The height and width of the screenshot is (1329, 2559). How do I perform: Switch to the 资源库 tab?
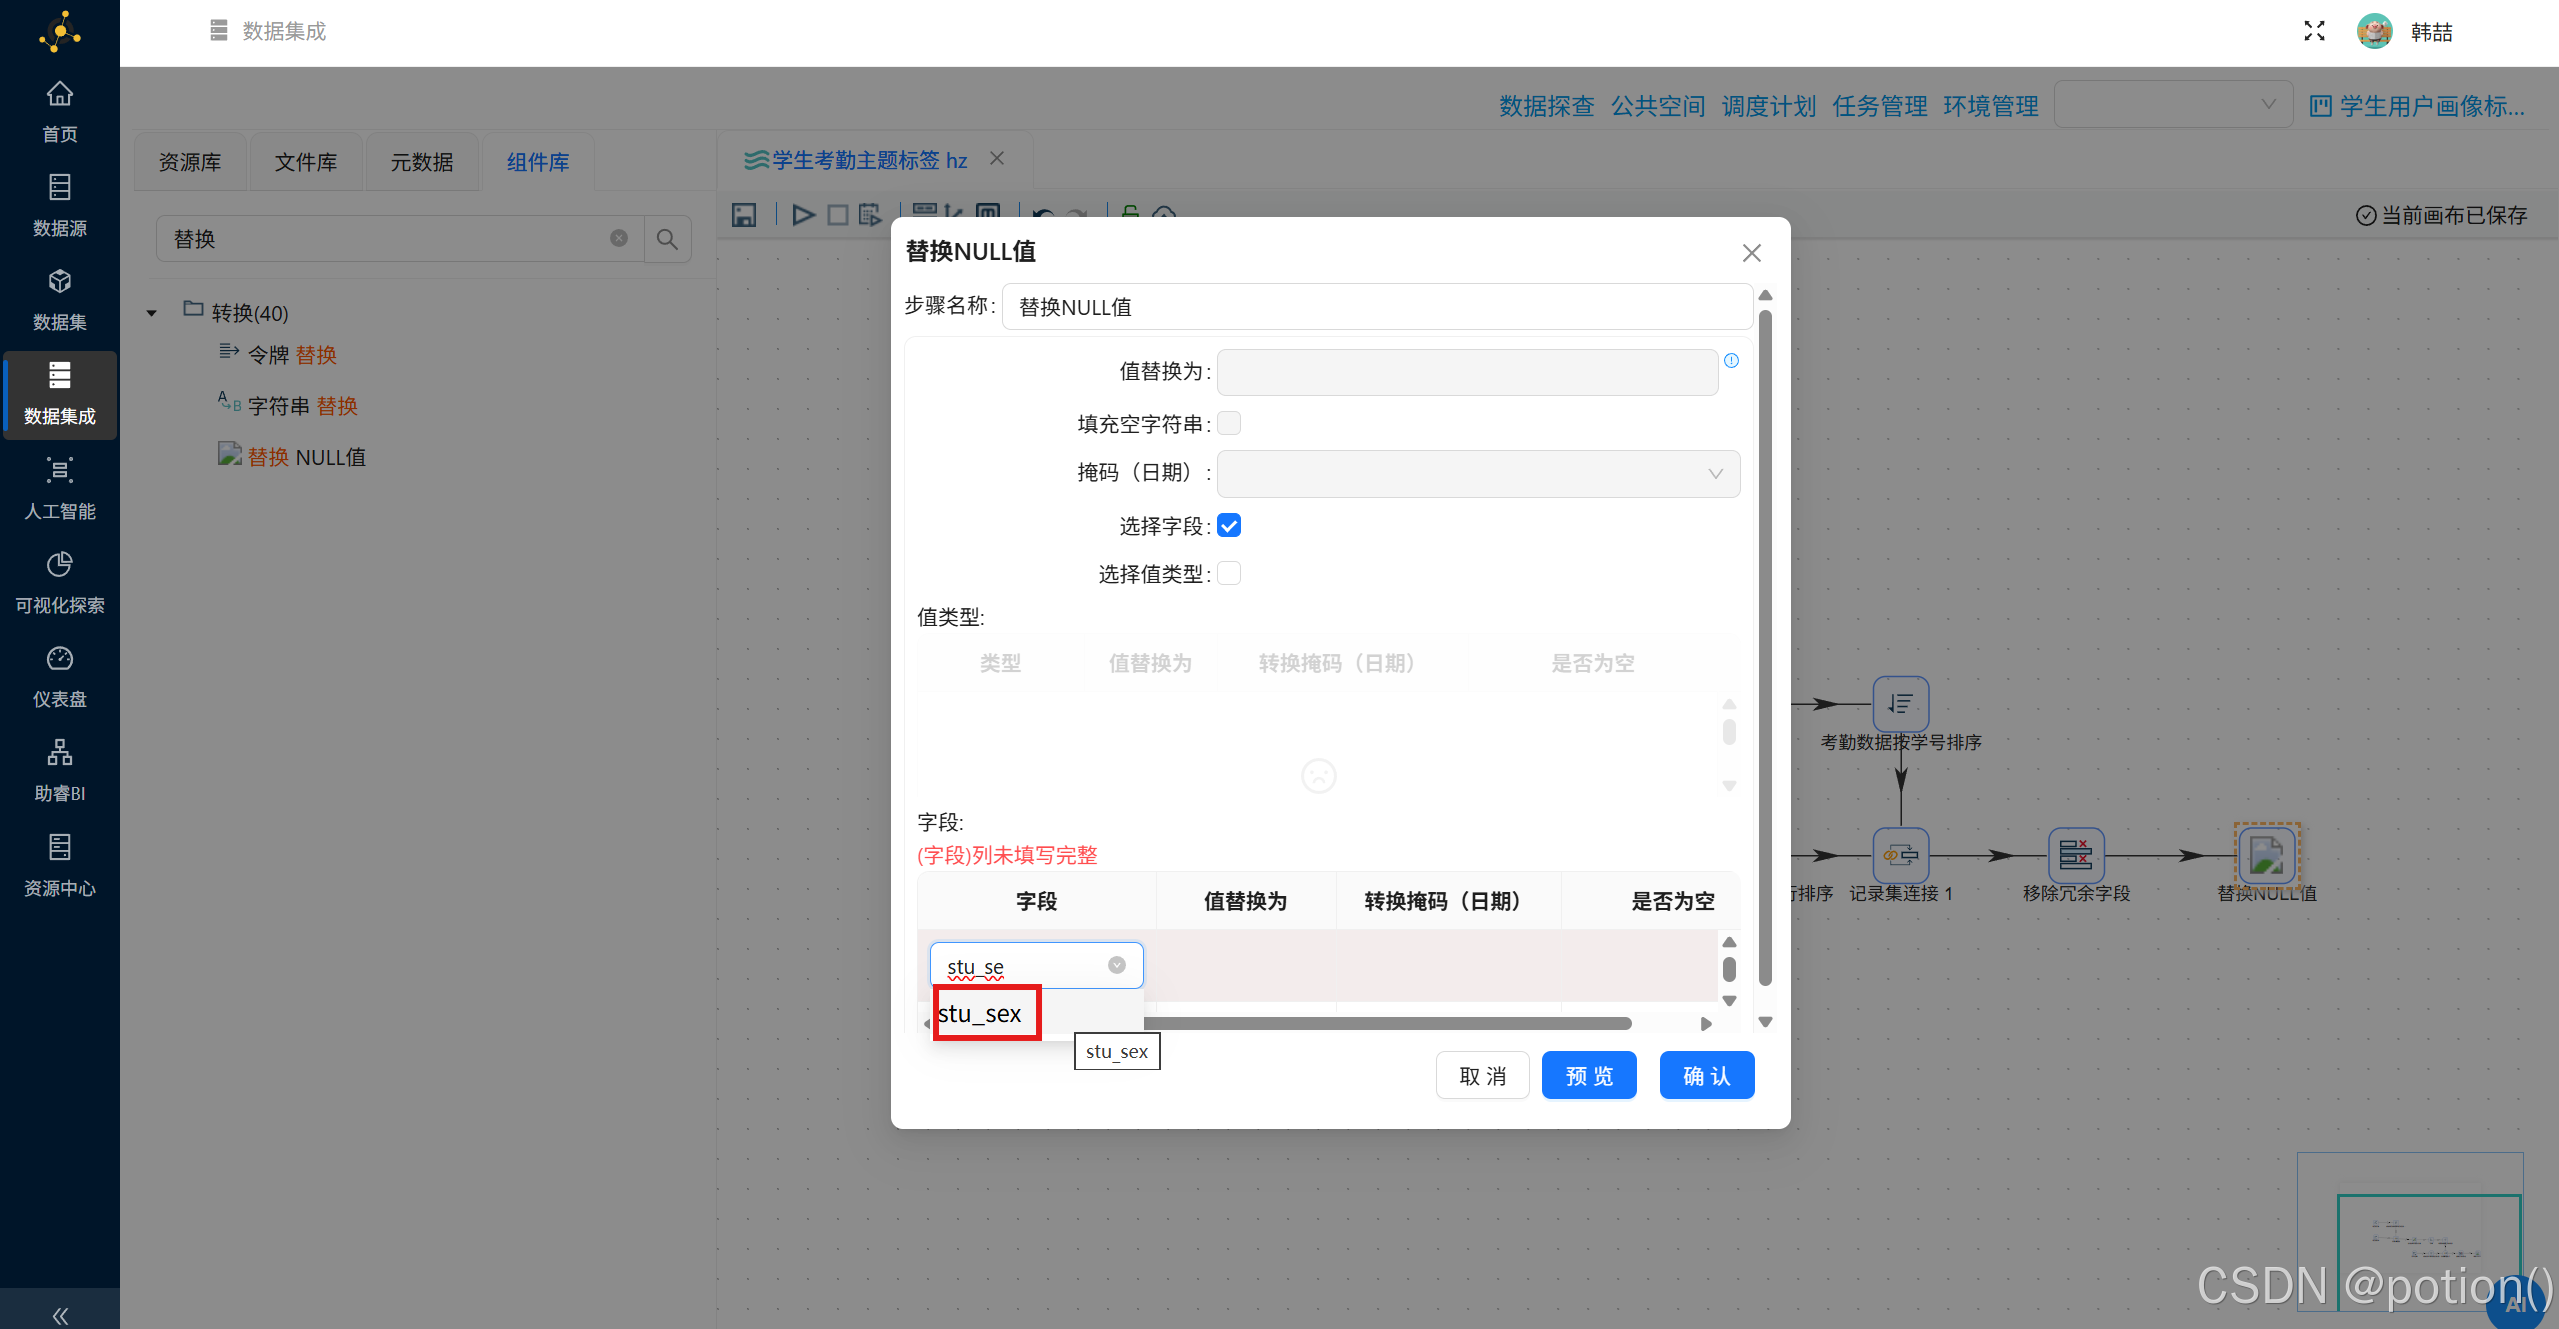point(190,162)
